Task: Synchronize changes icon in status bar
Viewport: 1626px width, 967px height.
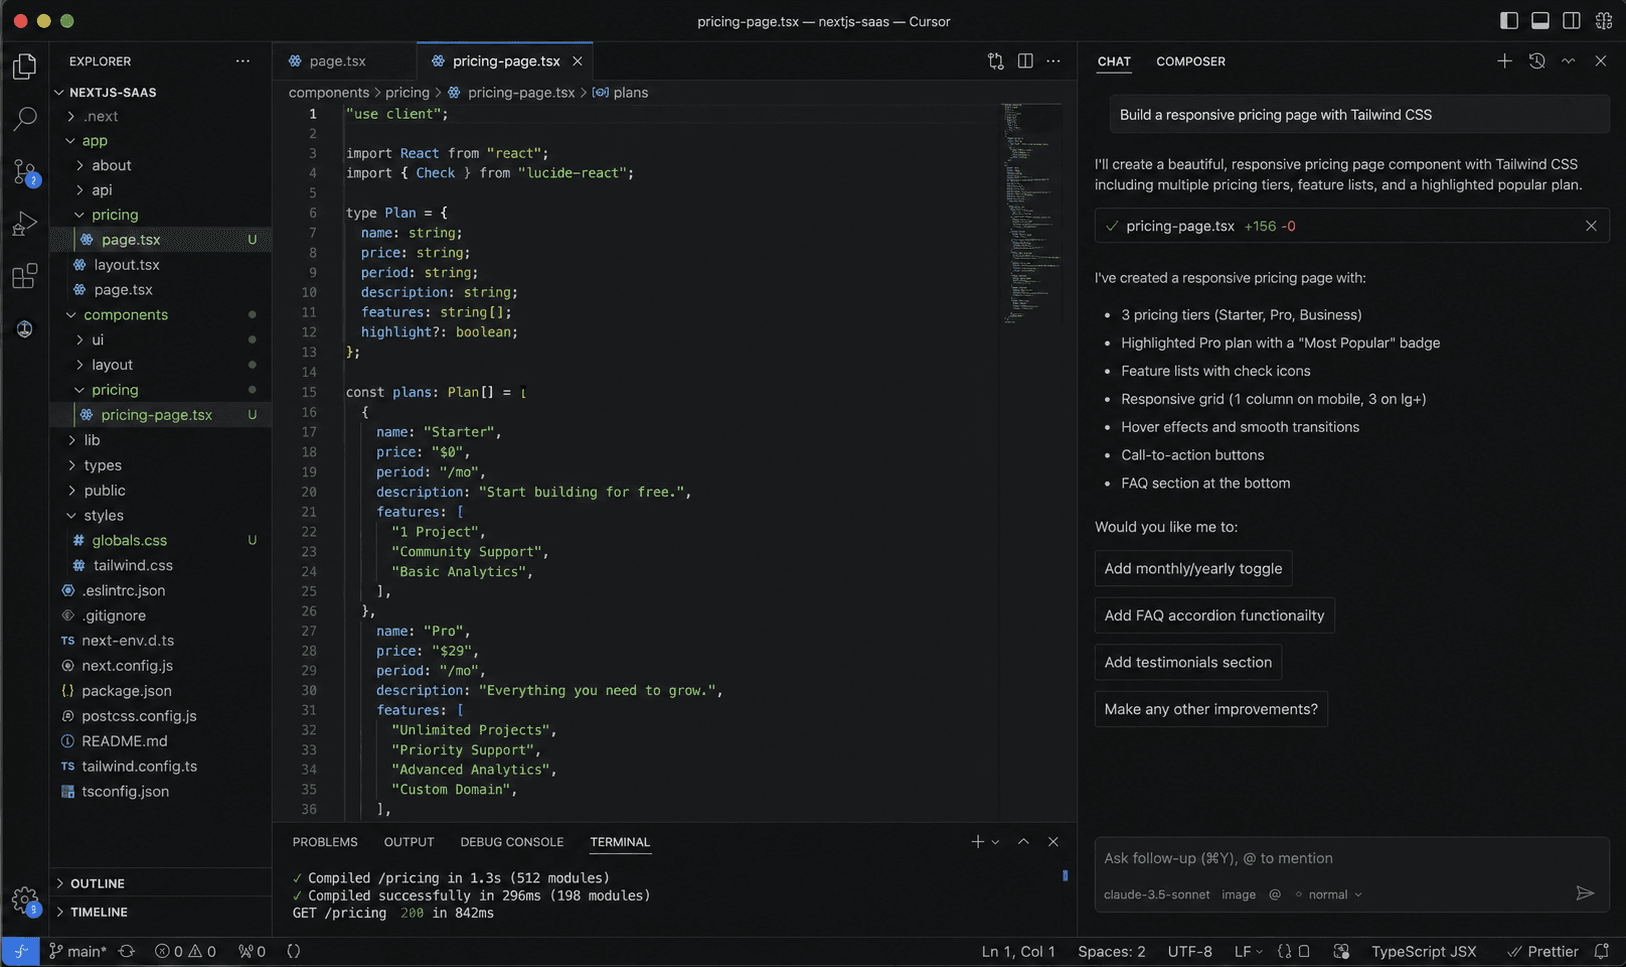Action: [x=127, y=951]
